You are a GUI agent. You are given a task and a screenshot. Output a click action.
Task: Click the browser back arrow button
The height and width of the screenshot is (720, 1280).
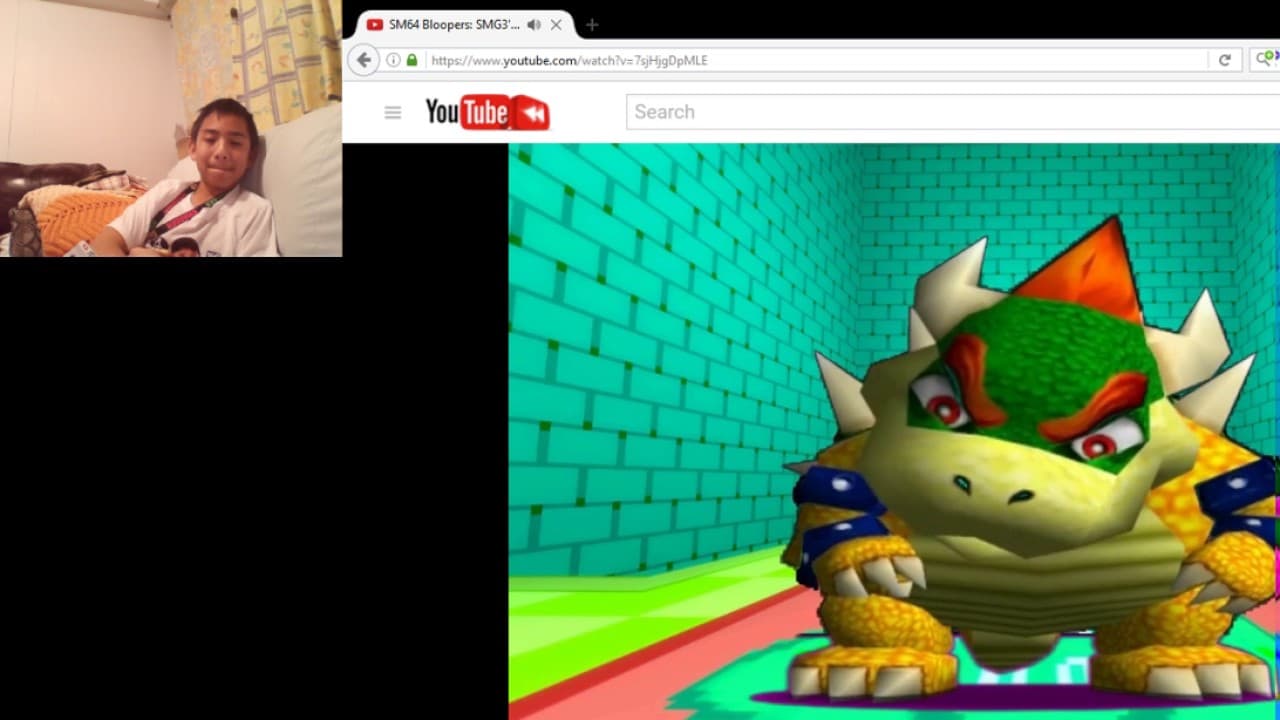pyautogui.click(x=364, y=60)
